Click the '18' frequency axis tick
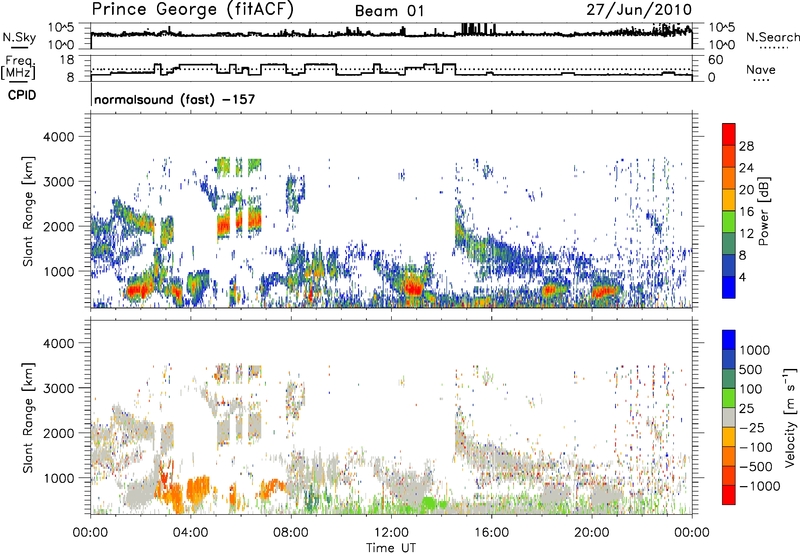Viewport: 800px width, 554px height. (x=67, y=60)
